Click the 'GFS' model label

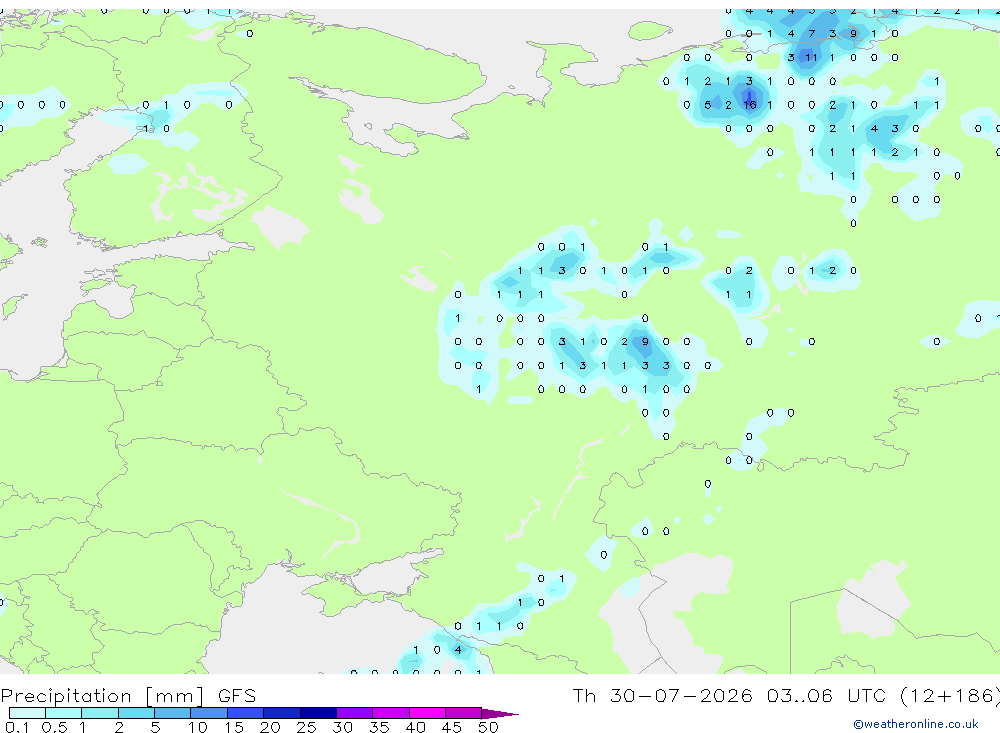237,695
